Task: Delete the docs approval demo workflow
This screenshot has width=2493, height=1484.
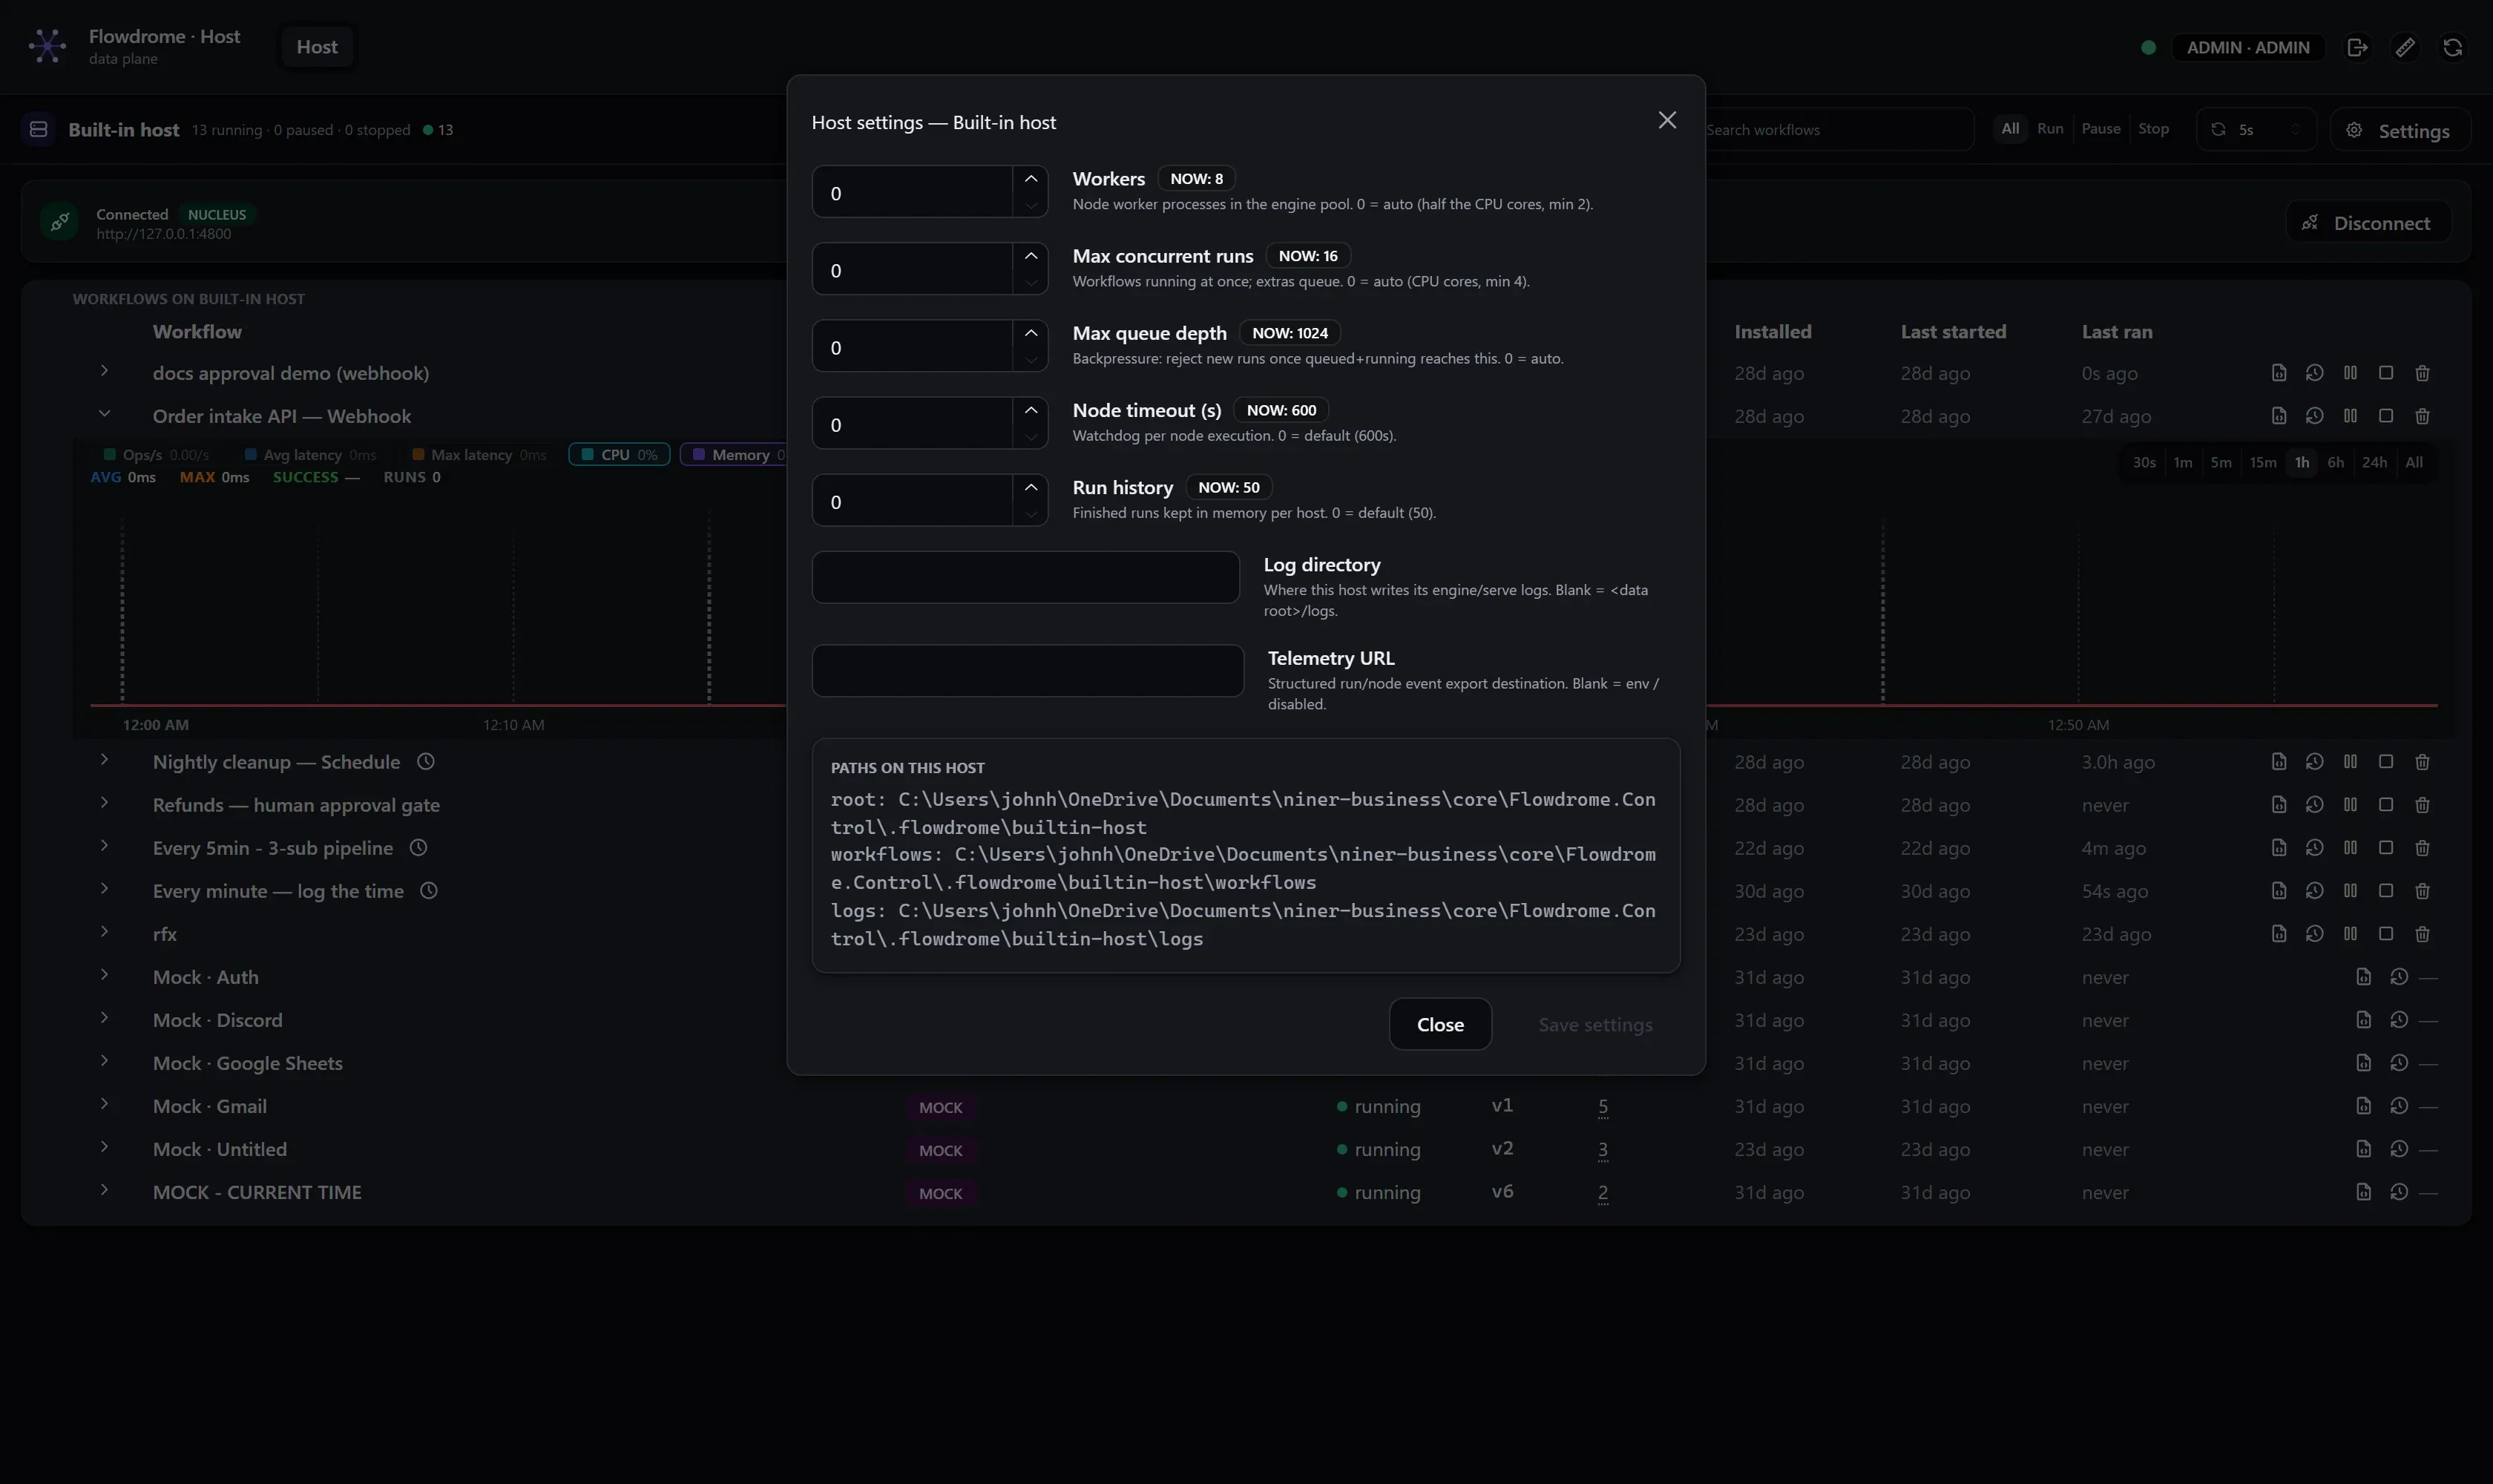Action: click(x=2422, y=373)
